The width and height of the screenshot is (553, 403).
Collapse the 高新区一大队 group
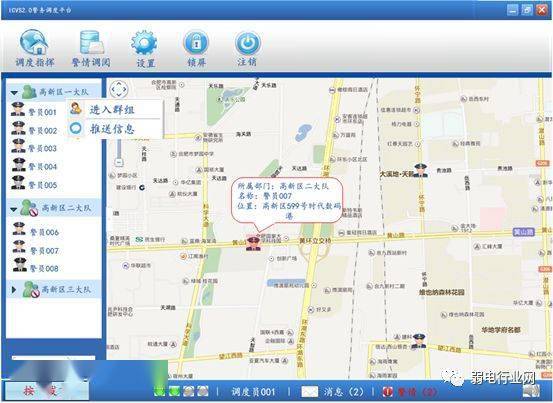[14, 93]
